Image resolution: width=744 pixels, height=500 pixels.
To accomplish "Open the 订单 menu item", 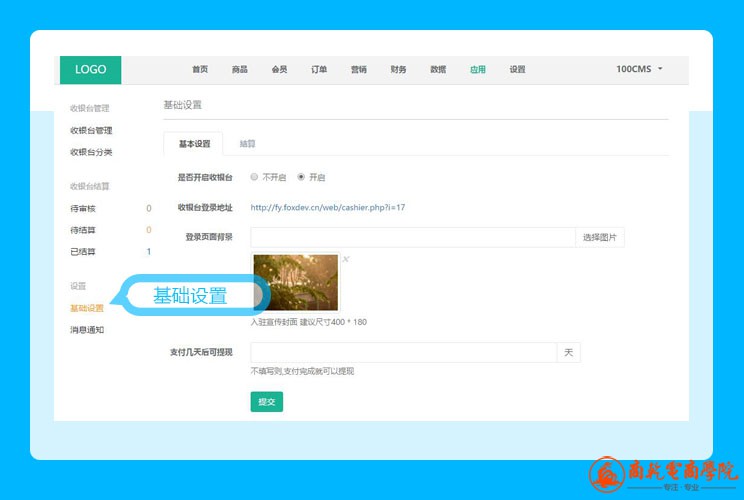I will click(x=319, y=69).
